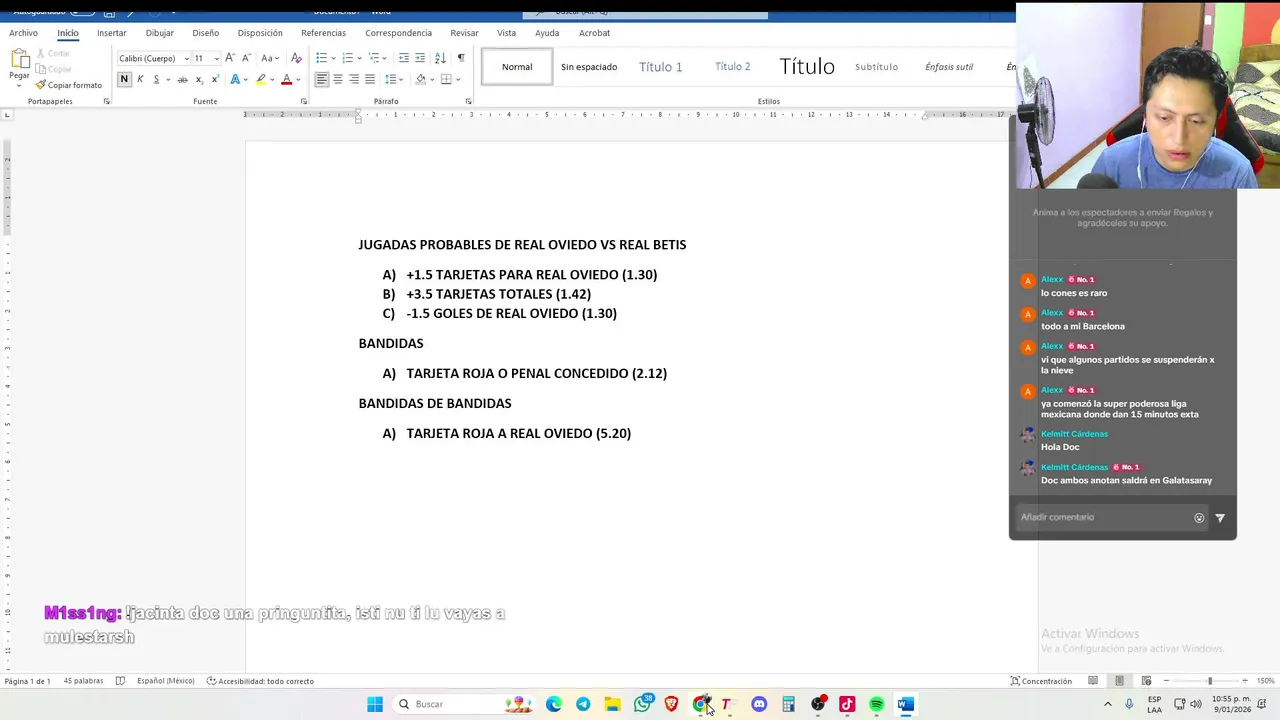Image resolution: width=1280 pixels, height=720 pixels.
Task: Clear all formatting eraser icon
Action: pyautogui.click(x=296, y=58)
